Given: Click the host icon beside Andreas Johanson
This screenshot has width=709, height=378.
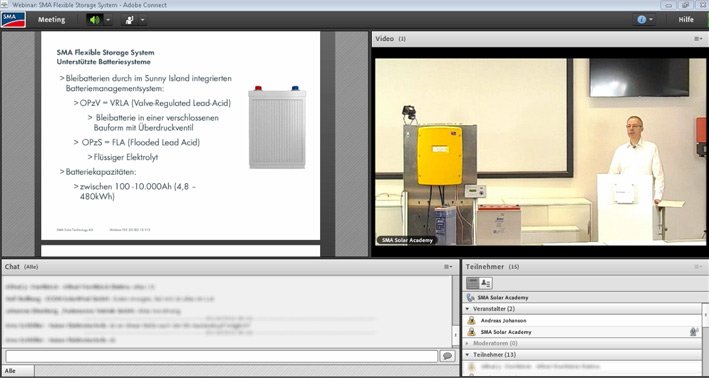Looking at the screenshot, I should pyautogui.click(x=471, y=321).
